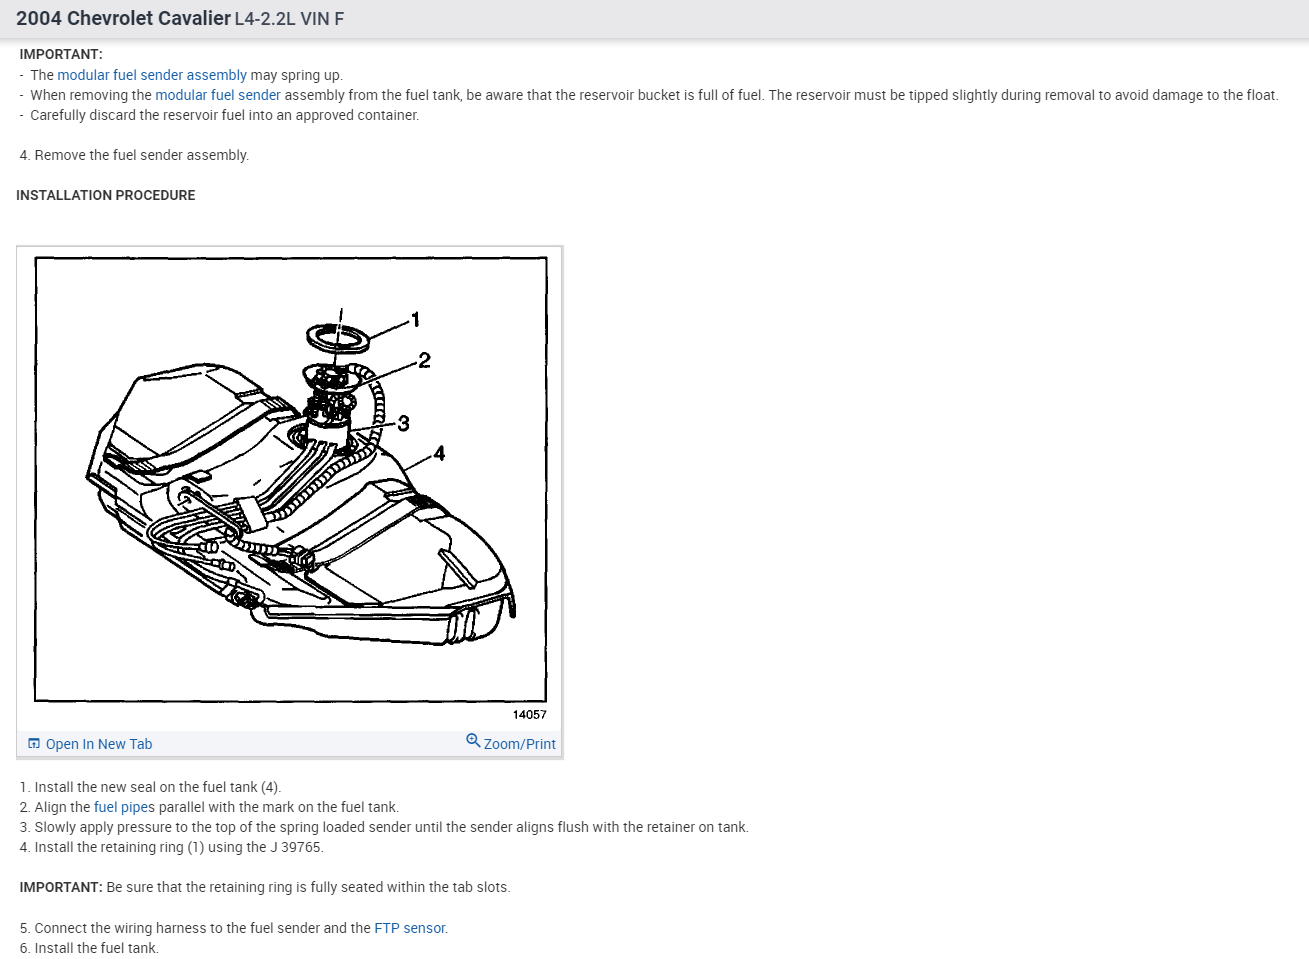Click "4. Remove the fuel sender assembly."
This screenshot has height=959, width=1309.
coord(134,155)
